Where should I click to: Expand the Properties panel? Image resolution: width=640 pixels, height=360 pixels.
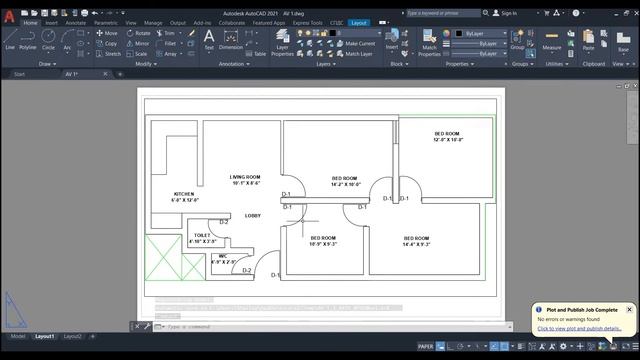(460, 64)
